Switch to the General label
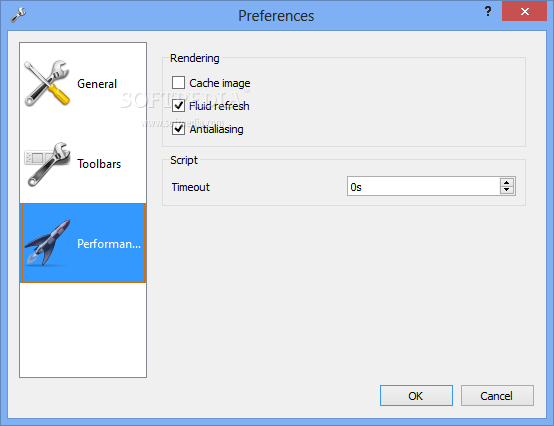Screen dimensions: 554x426 97,84
